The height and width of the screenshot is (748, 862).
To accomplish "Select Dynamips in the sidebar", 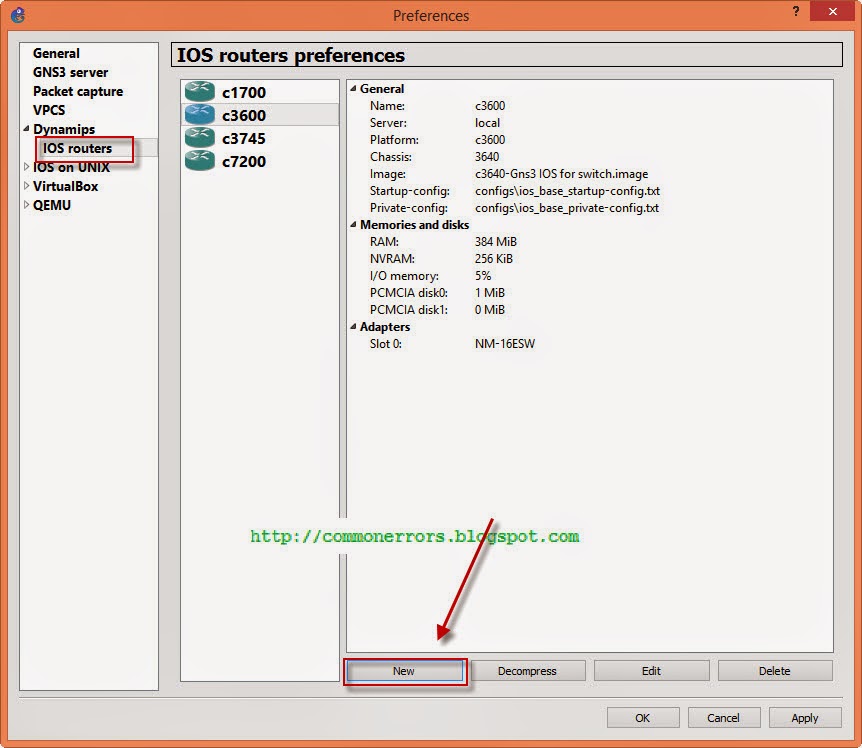I will click(64, 129).
